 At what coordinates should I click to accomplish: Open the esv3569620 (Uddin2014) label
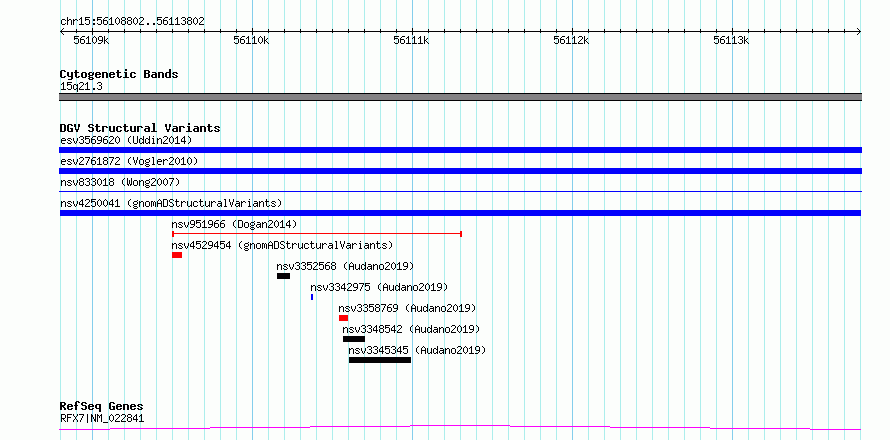126,140
